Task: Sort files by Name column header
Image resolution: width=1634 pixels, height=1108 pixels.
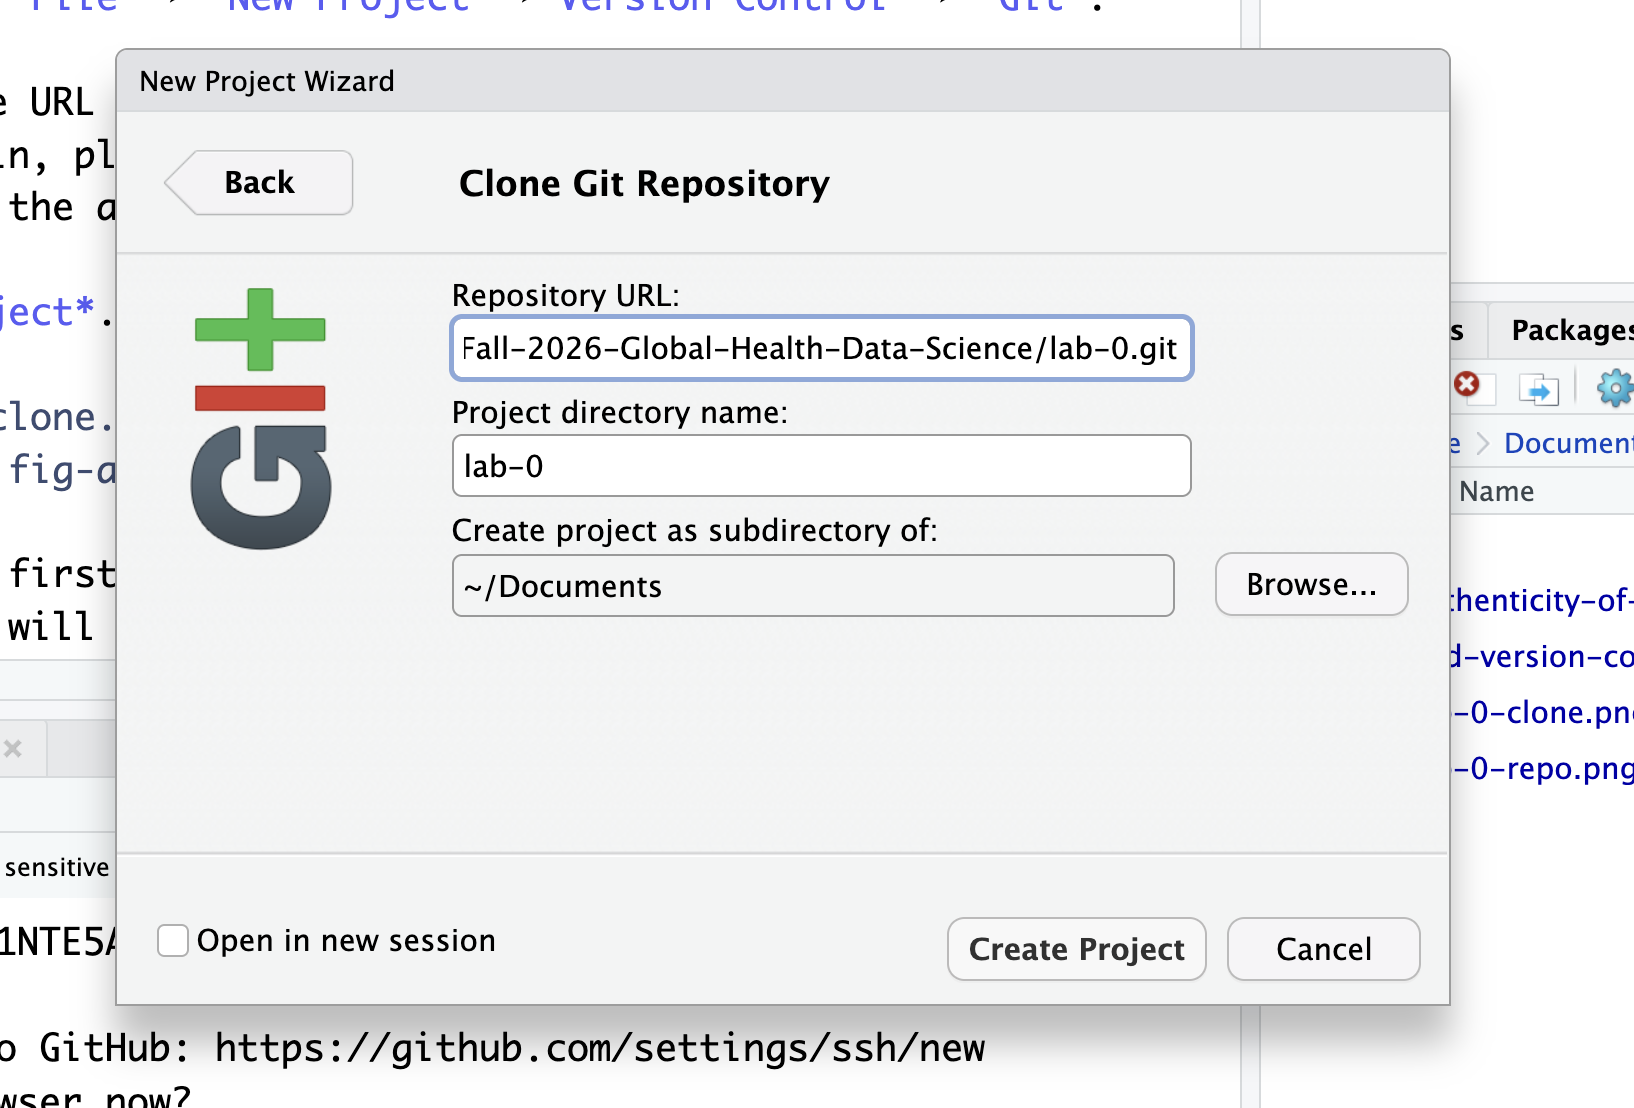Action: tap(1496, 491)
